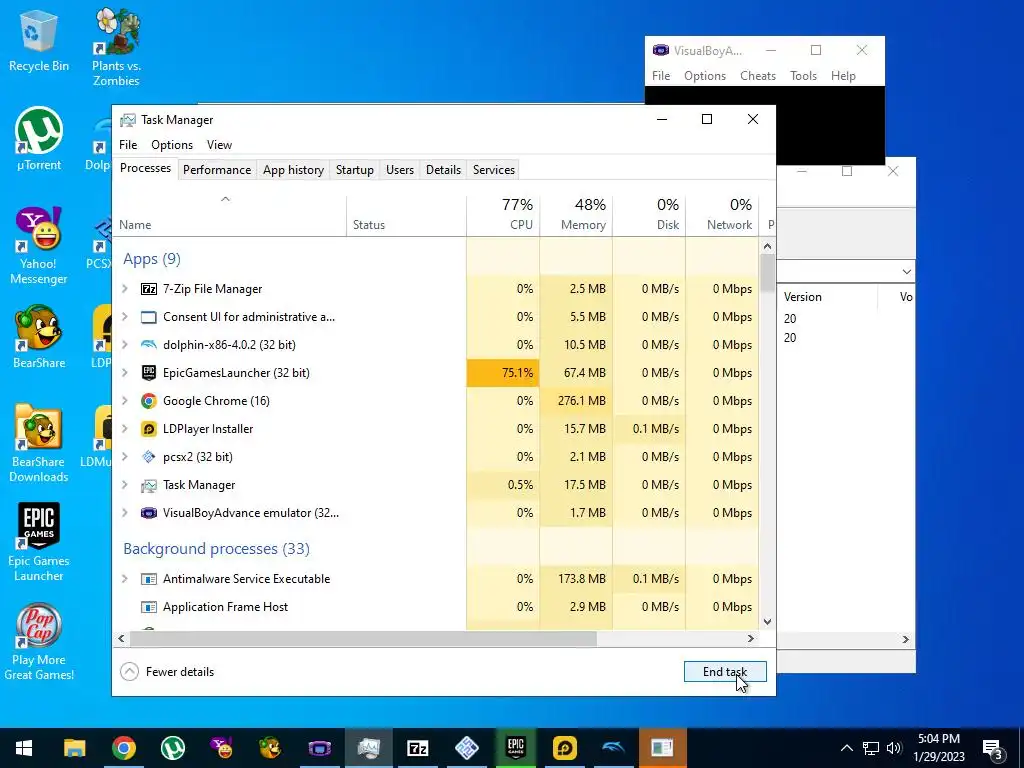This screenshot has height=768, width=1024.
Task: Open Epic Games Launcher desktop shortcut
Action: (x=39, y=542)
